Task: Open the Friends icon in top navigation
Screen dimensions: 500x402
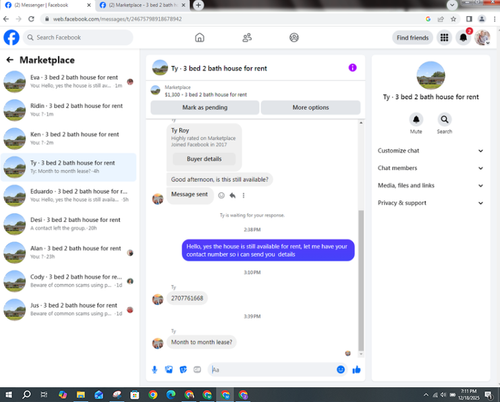Action: point(247,37)
